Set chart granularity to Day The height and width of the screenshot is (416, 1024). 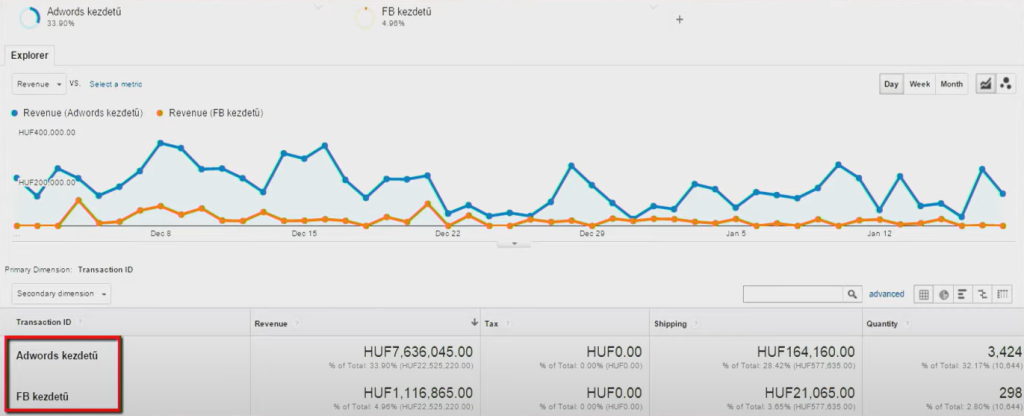coord(890,84)
